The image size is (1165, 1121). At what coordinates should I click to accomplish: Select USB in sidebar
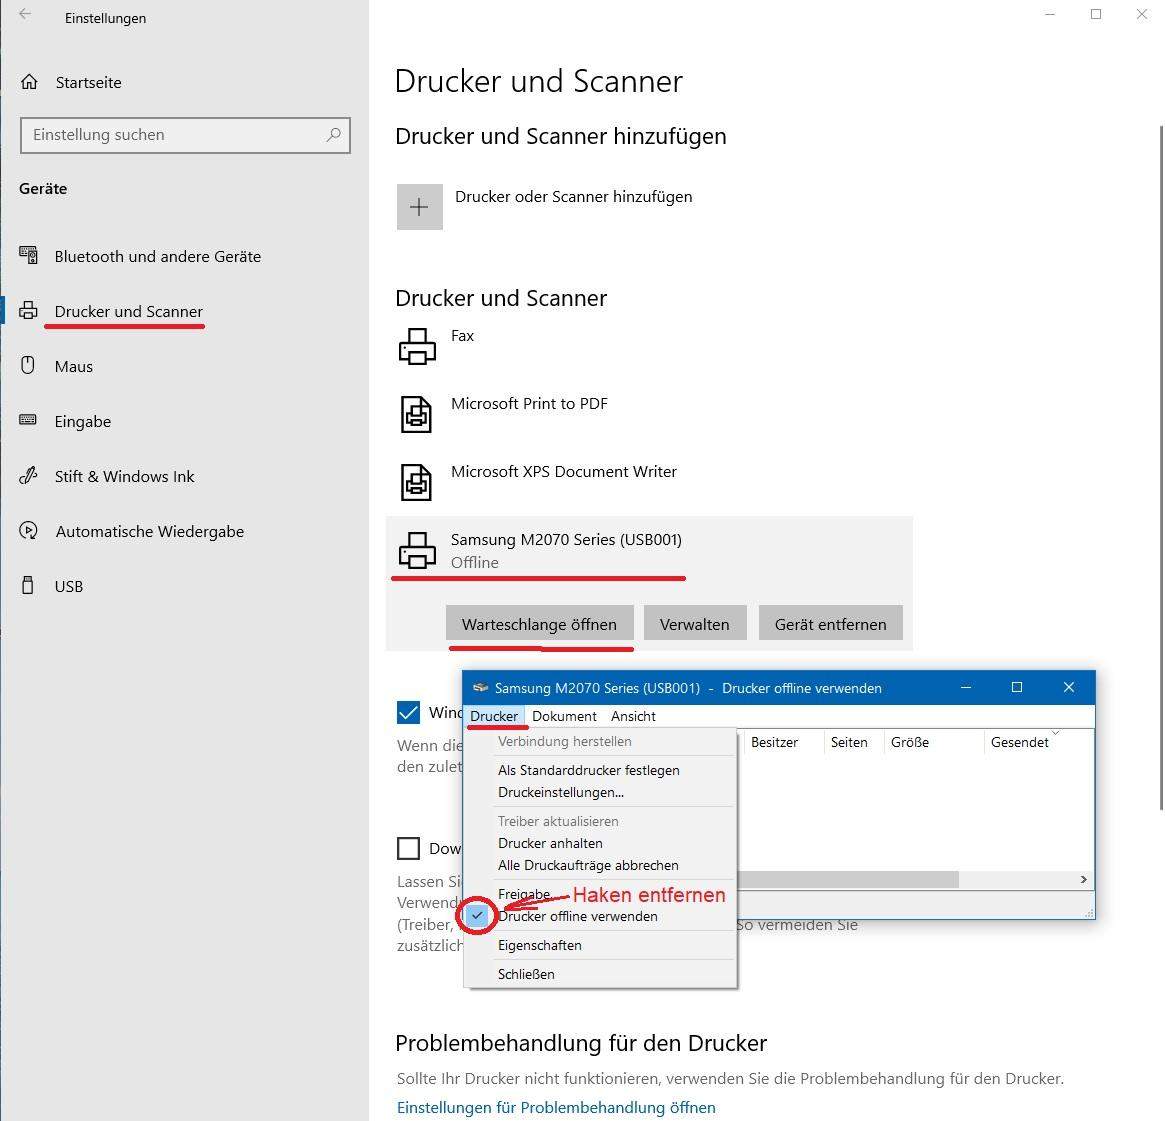point(68,586)
